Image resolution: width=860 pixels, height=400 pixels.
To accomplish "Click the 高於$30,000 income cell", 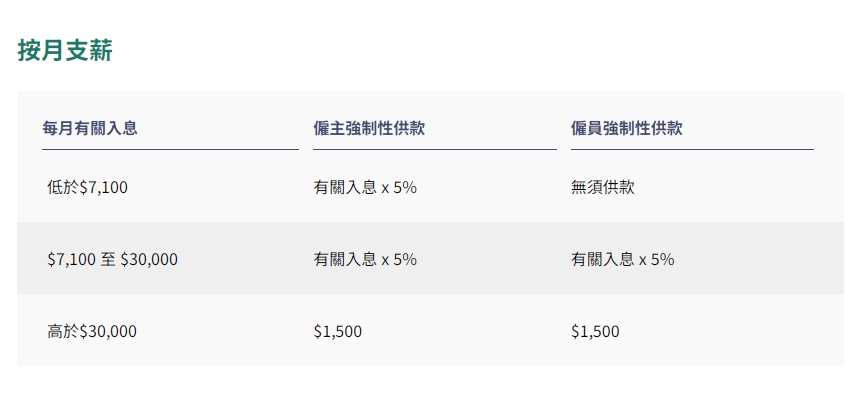I will [92, 331].
